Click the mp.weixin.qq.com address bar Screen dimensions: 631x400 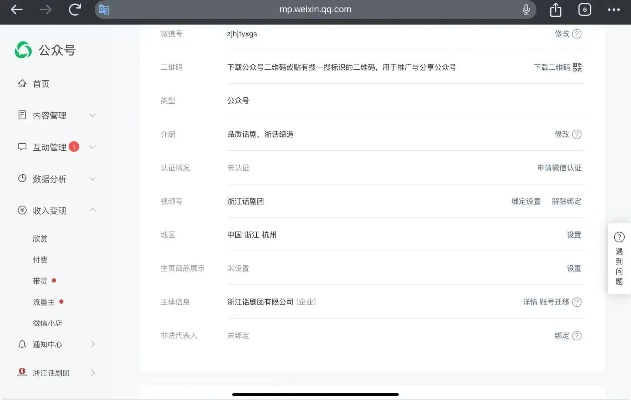(315, 9)
